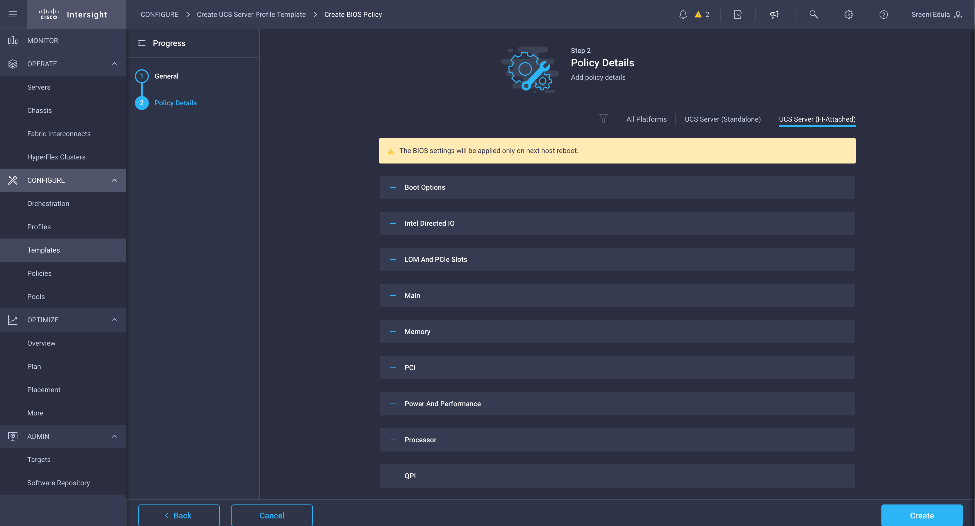This screenshot has width=975, height=526.
Task: Select the All Platforms tab
Action: [x=646, y=119]
